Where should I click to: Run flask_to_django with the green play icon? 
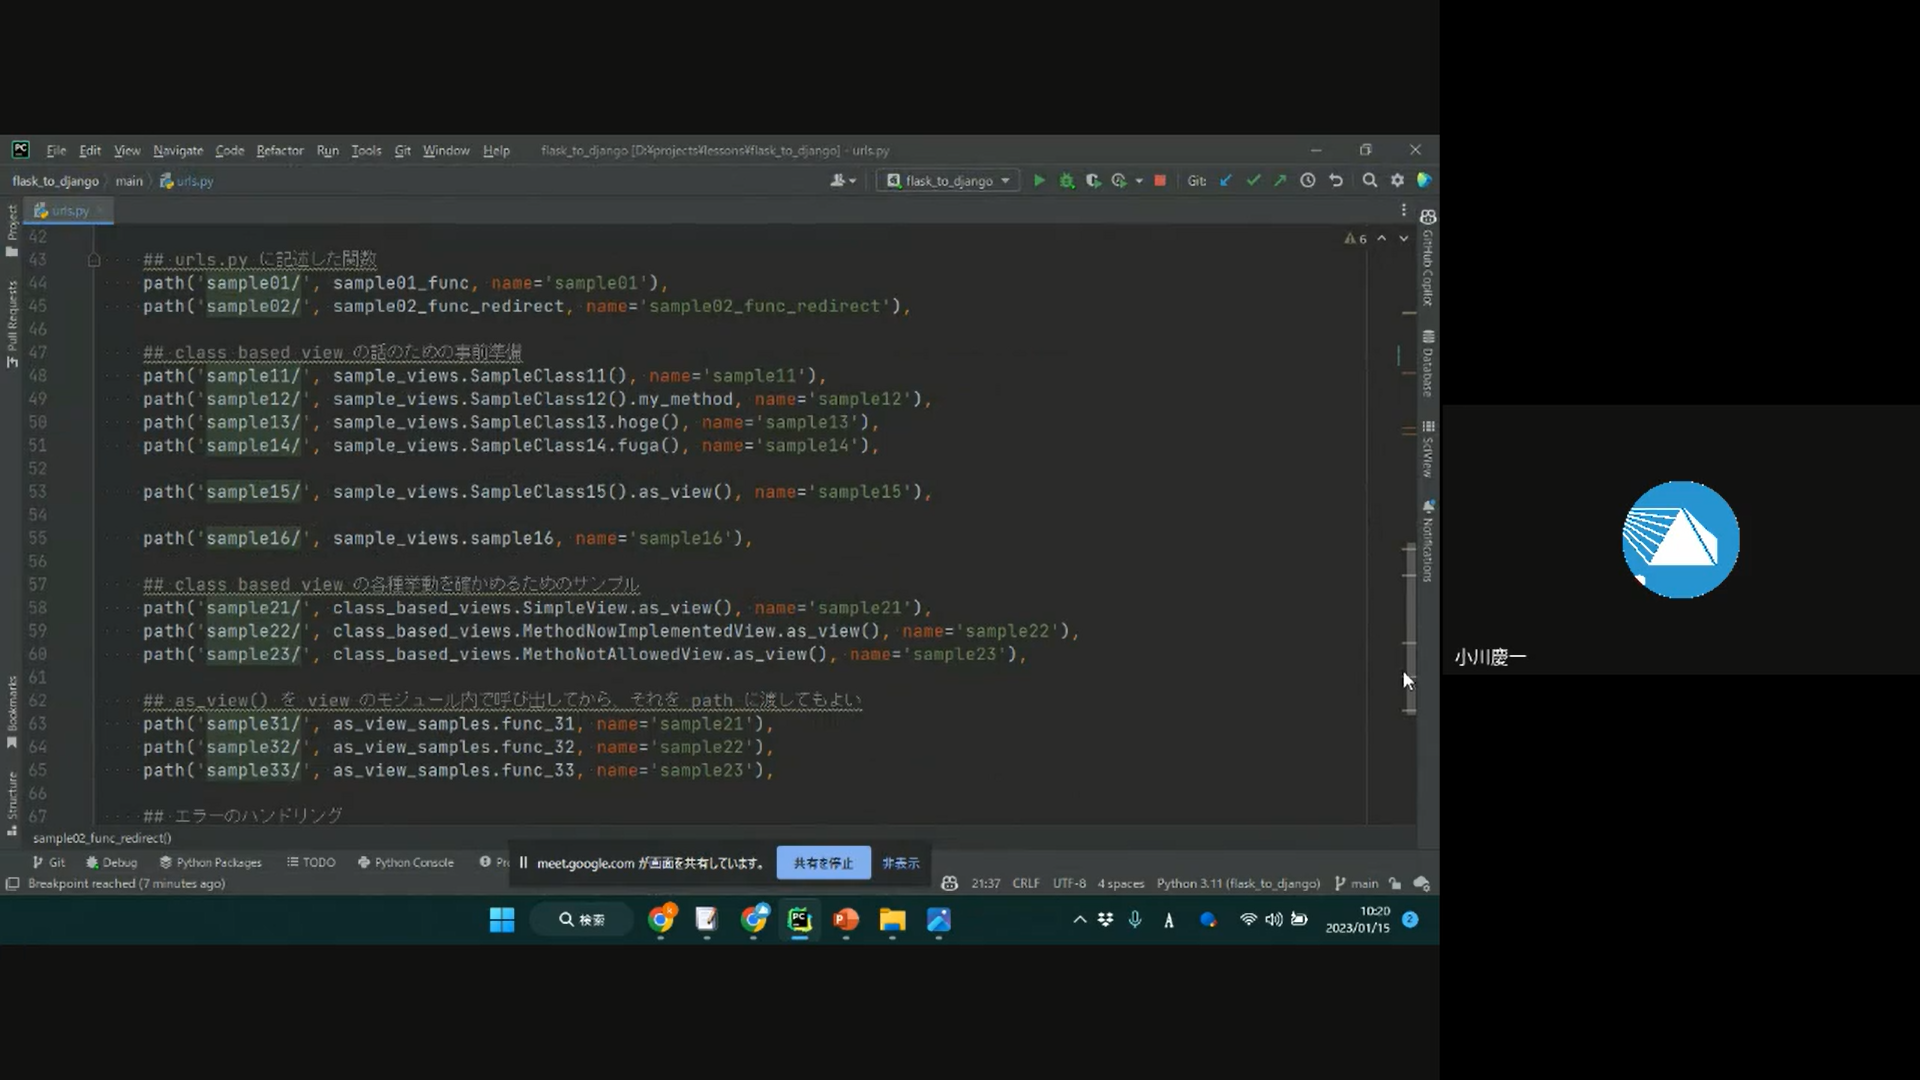tap(1039, 180)
